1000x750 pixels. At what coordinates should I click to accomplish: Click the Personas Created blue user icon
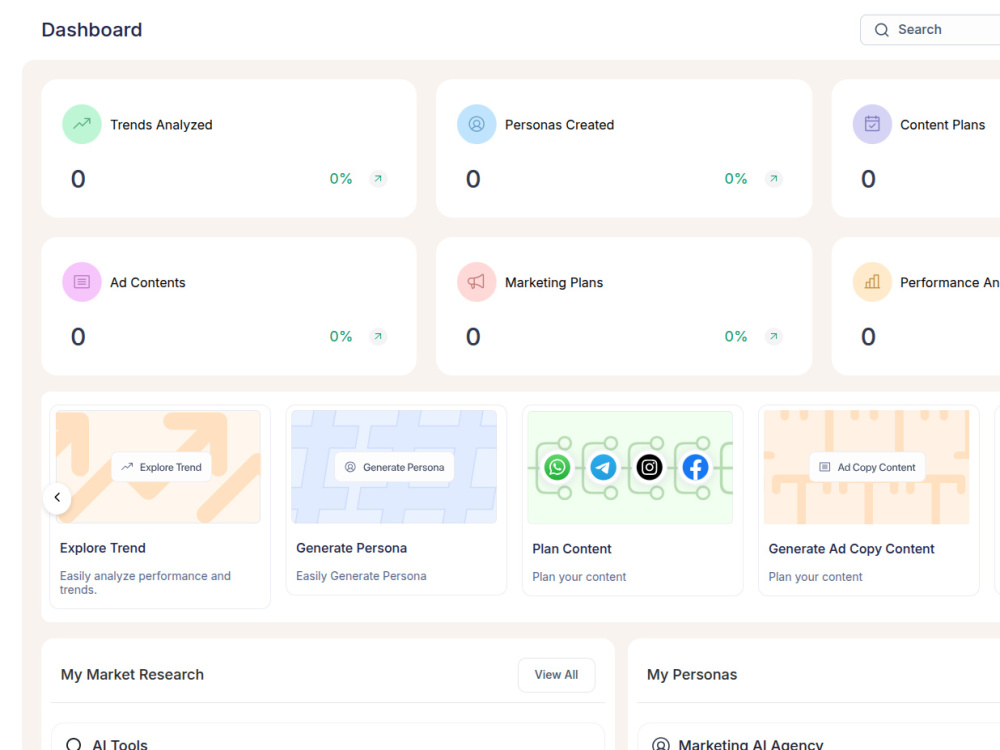click(x=476, y=124)
